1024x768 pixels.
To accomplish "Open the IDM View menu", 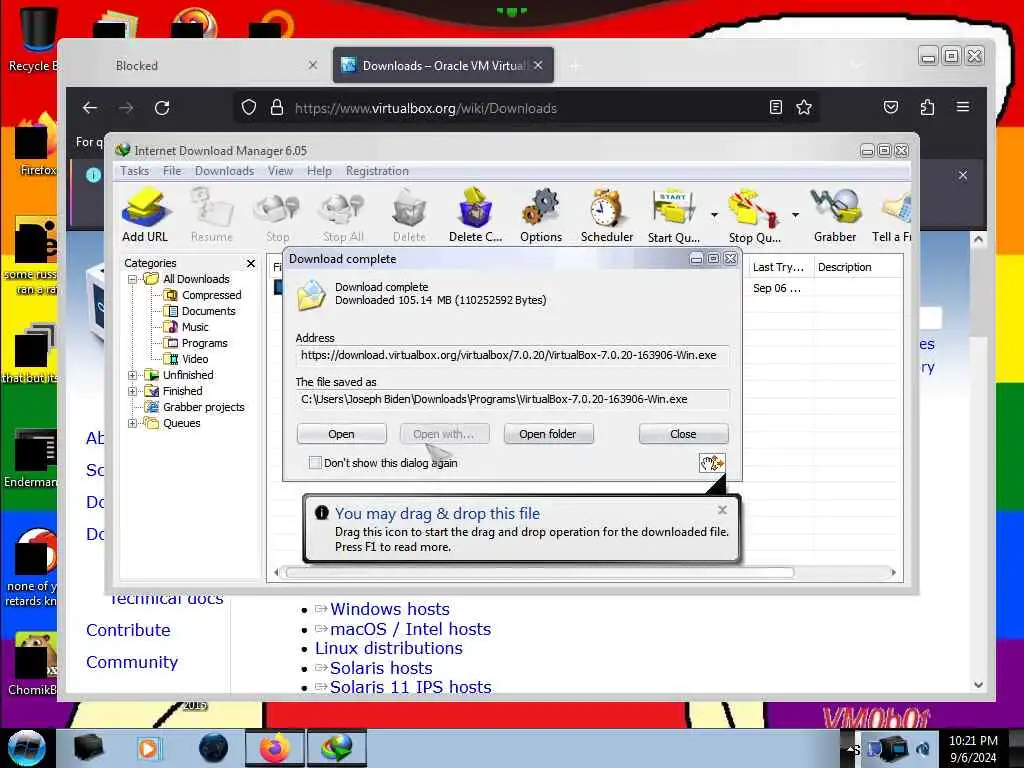I will (x=280, y=171).
